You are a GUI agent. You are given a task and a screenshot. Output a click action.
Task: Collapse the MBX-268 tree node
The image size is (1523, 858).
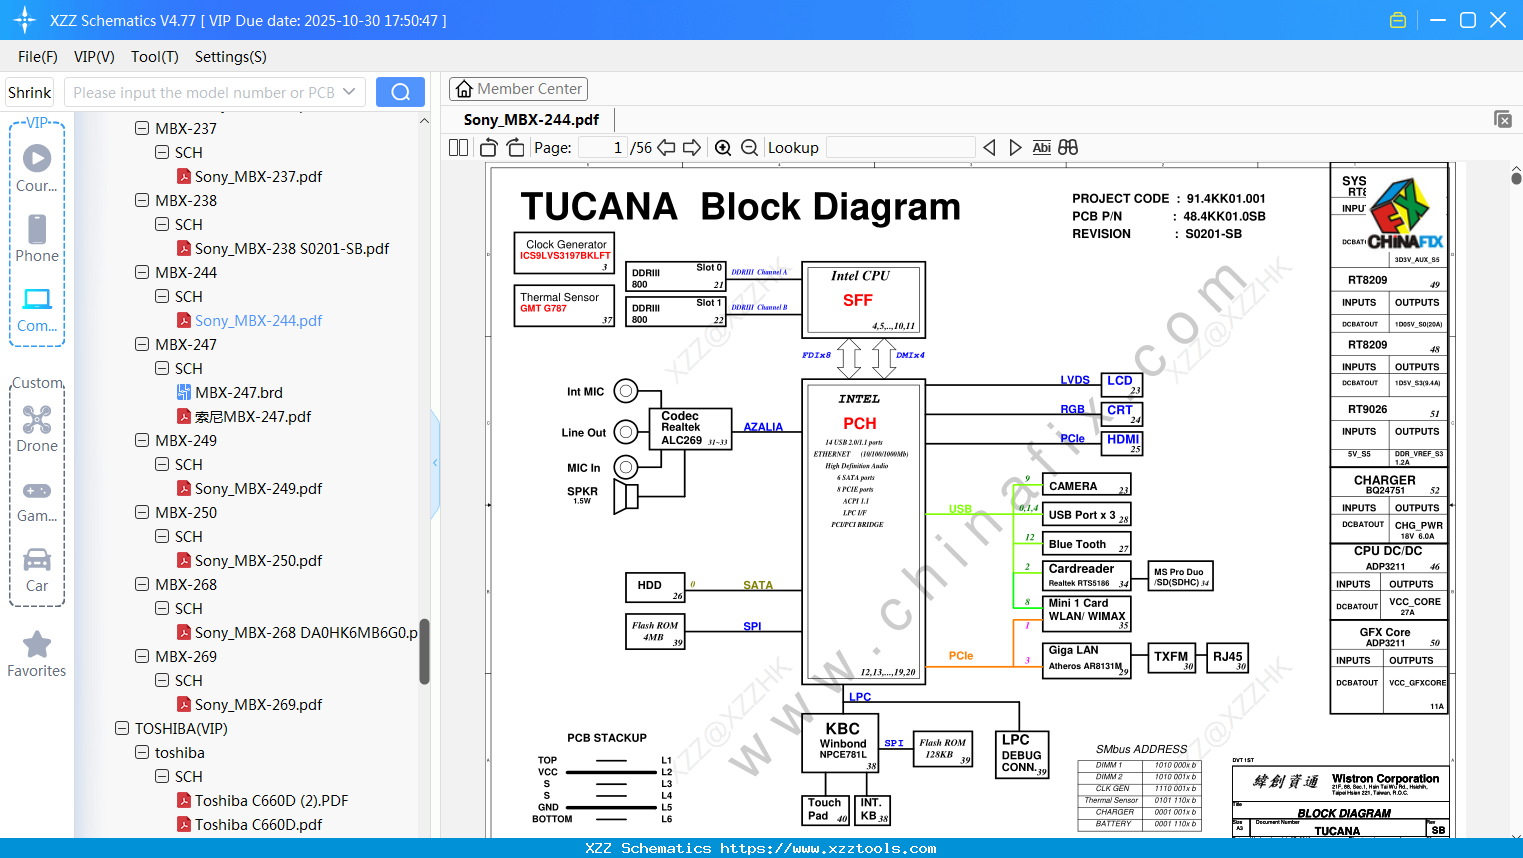[142, 585]
